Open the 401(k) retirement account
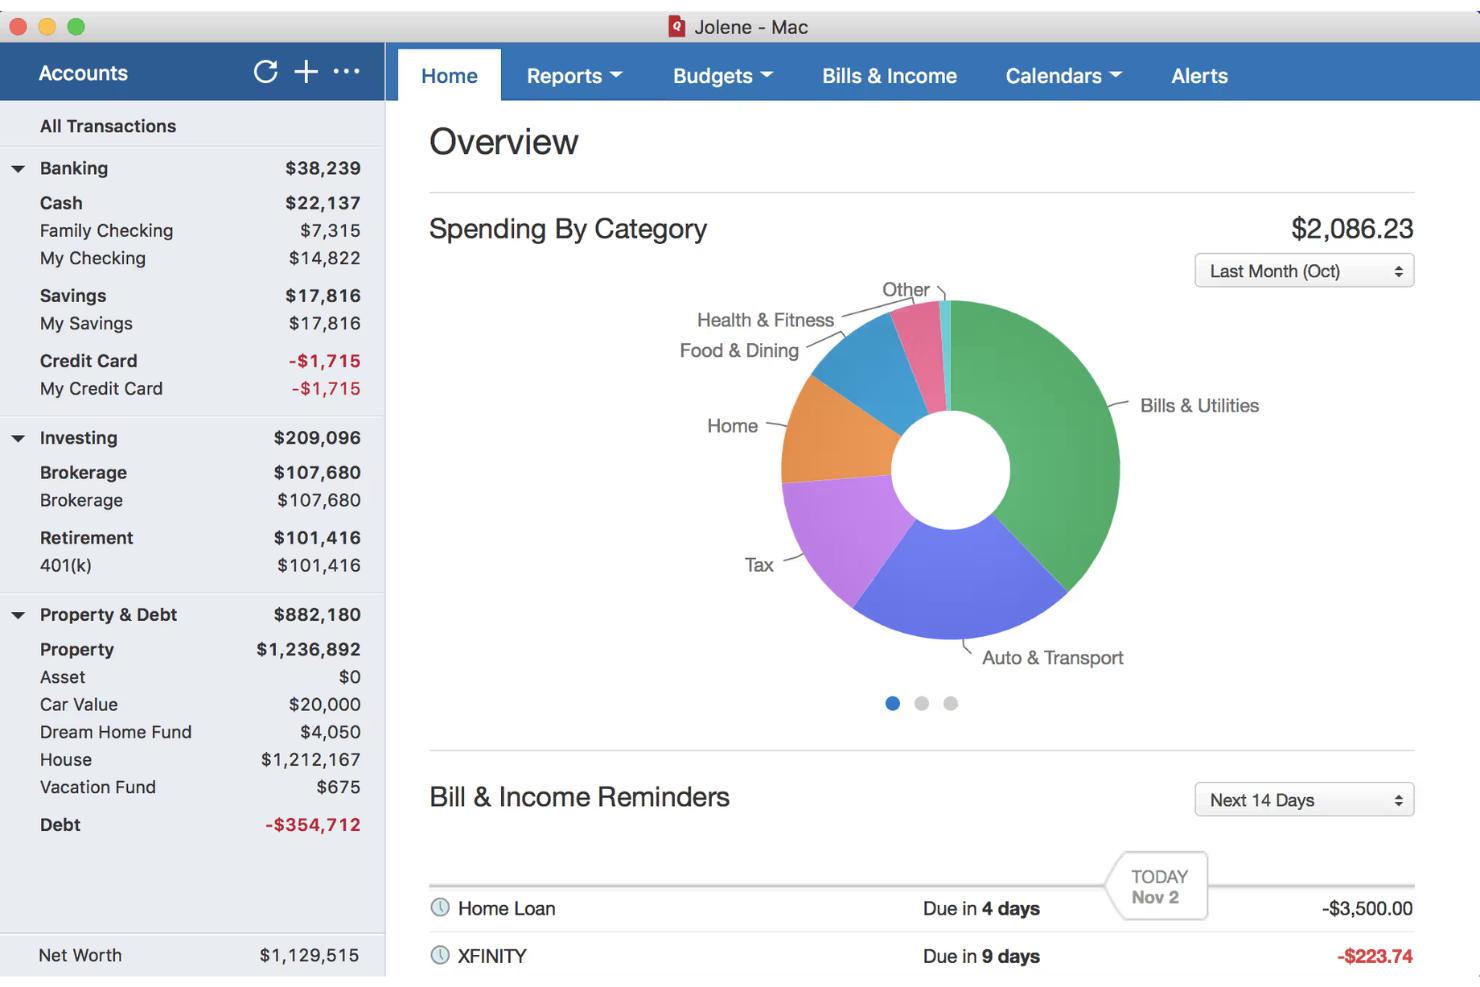The image size is (1480, 987). 65,565
